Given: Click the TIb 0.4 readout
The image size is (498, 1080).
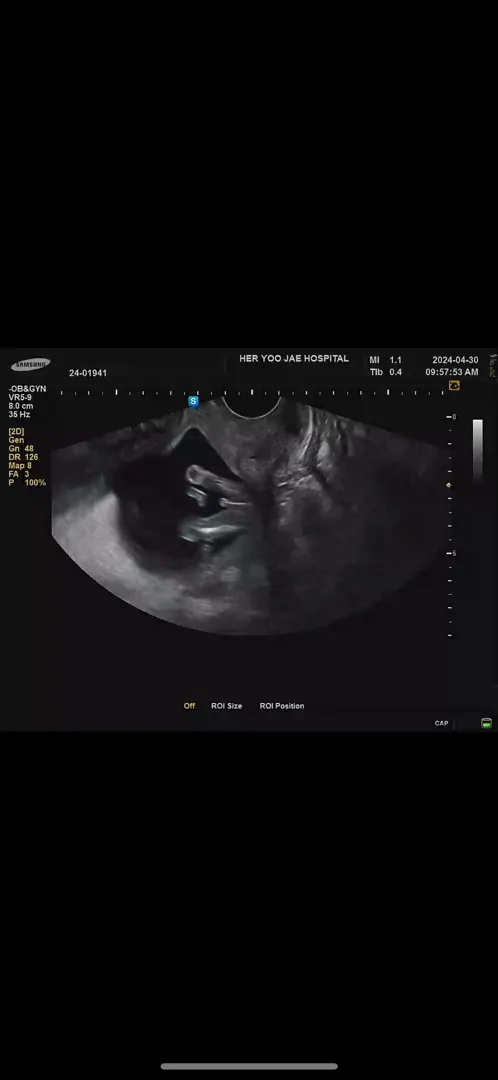Looking at the screenshot, I should pos(386,372).
